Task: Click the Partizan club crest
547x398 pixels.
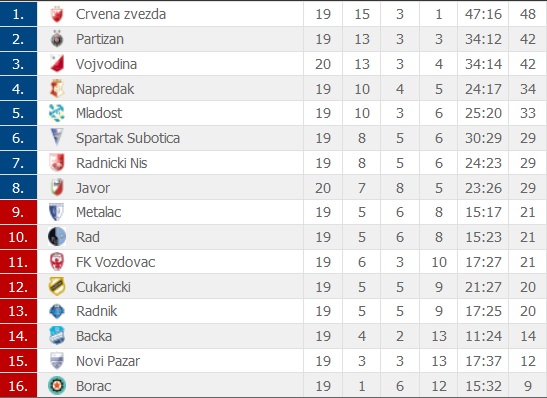Action: click(x=57, y=39)
